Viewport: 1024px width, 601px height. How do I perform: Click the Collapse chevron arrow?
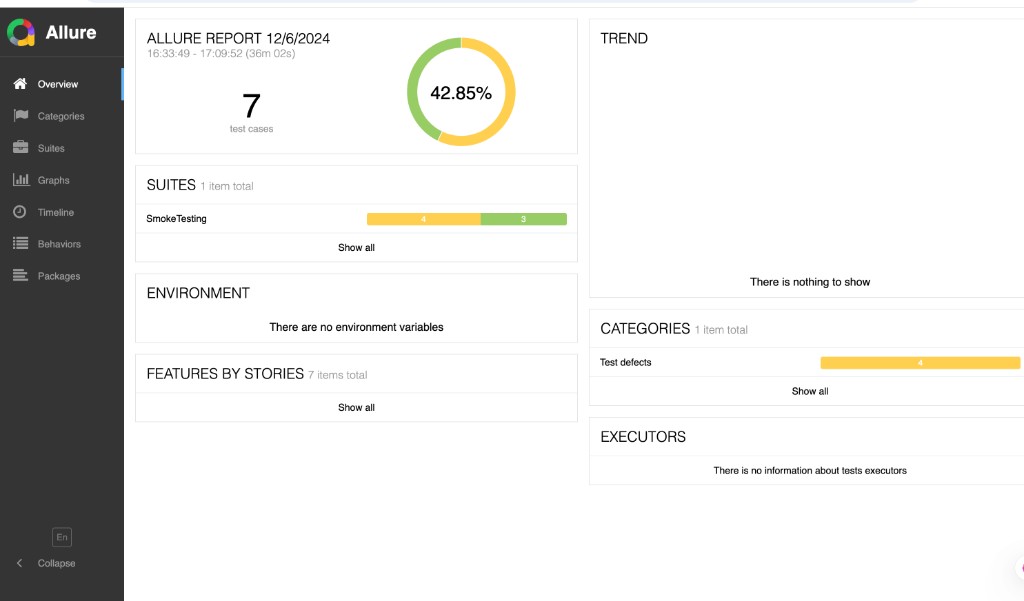coord(20,563)
